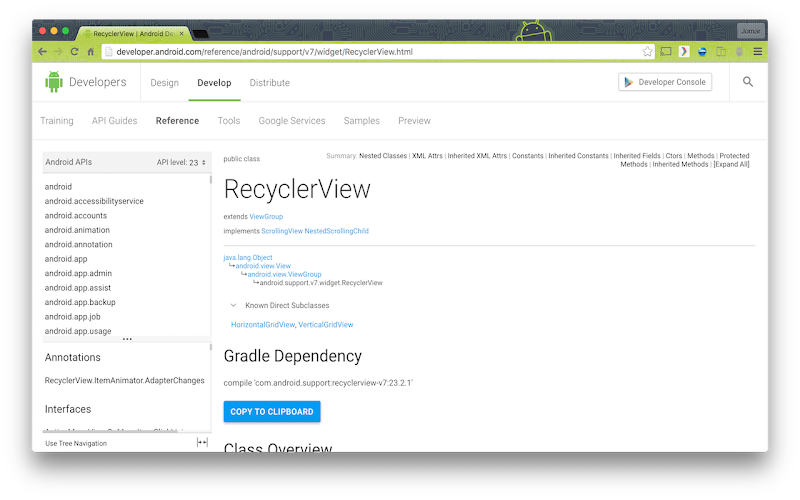Select the android.annotation package
Image resolution: width=800 pixels, height=500 pixels.
(x=79, y=244)
